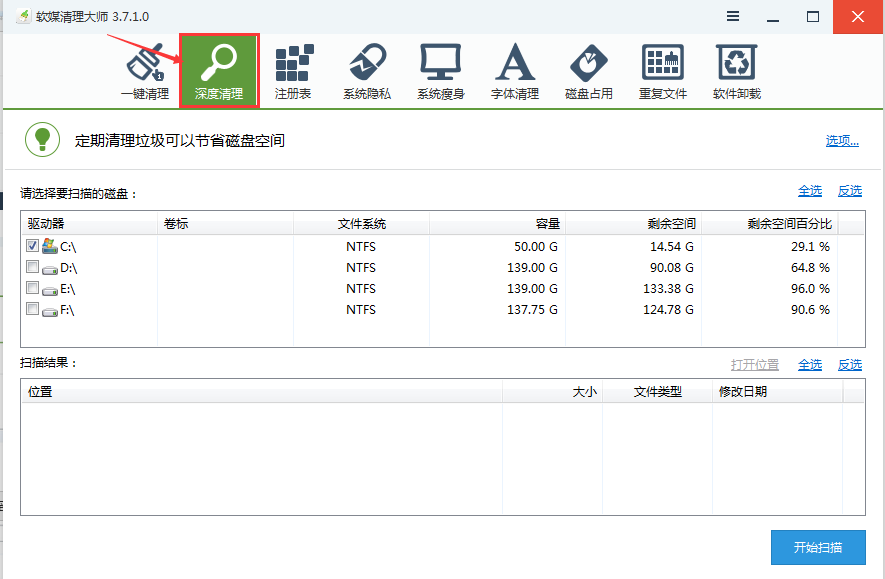
Task: Open the 选项... options link
Action: click(841, 140)
